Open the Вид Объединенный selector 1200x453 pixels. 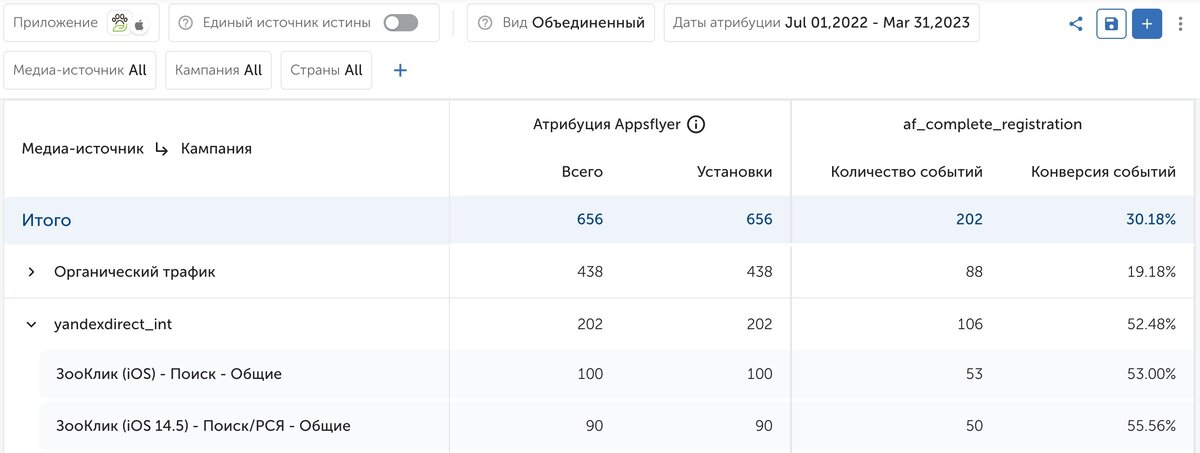(x=561, y=22)
